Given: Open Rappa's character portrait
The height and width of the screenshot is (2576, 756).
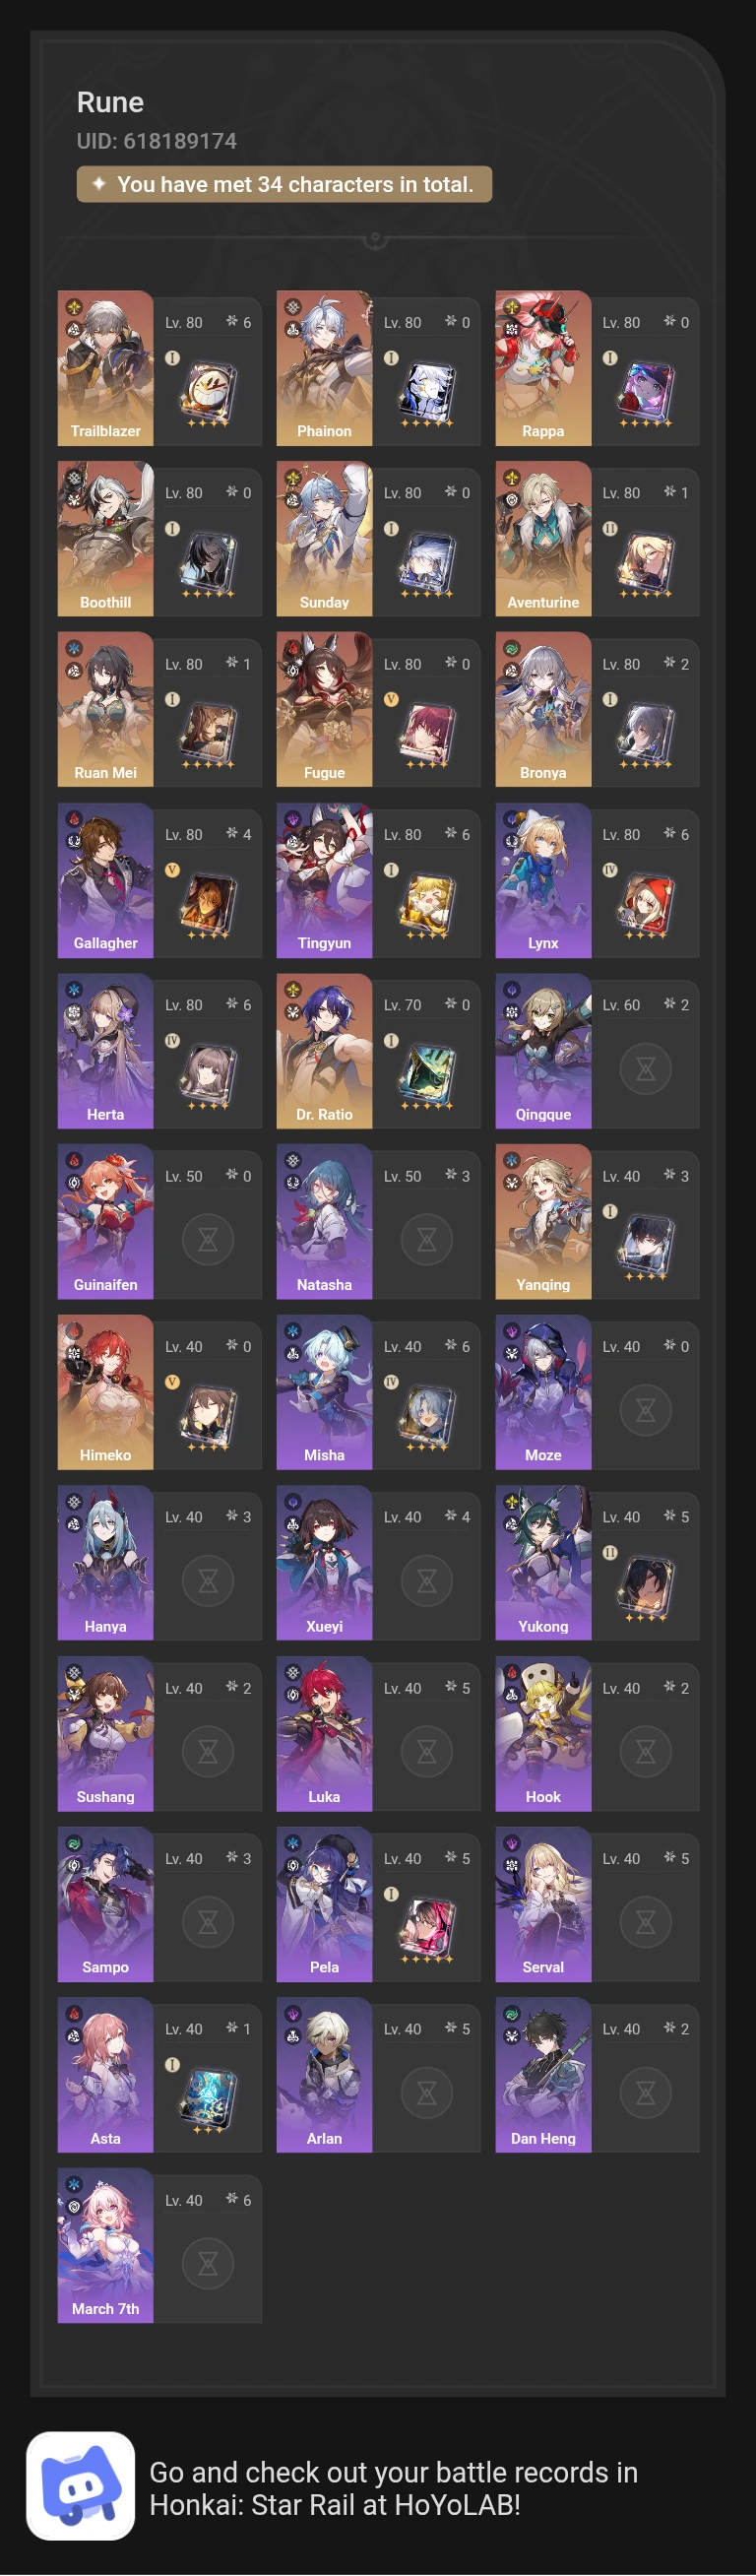Looking at the screenshot, I should (x=543, y=368).
